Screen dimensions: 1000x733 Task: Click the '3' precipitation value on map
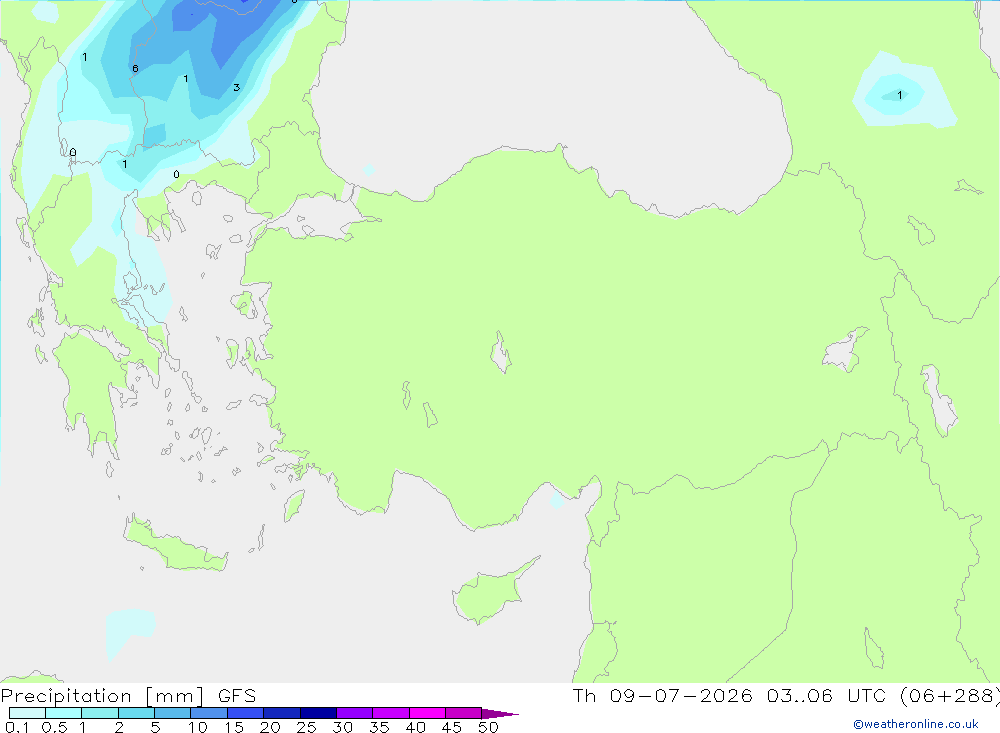click(236, 87)
